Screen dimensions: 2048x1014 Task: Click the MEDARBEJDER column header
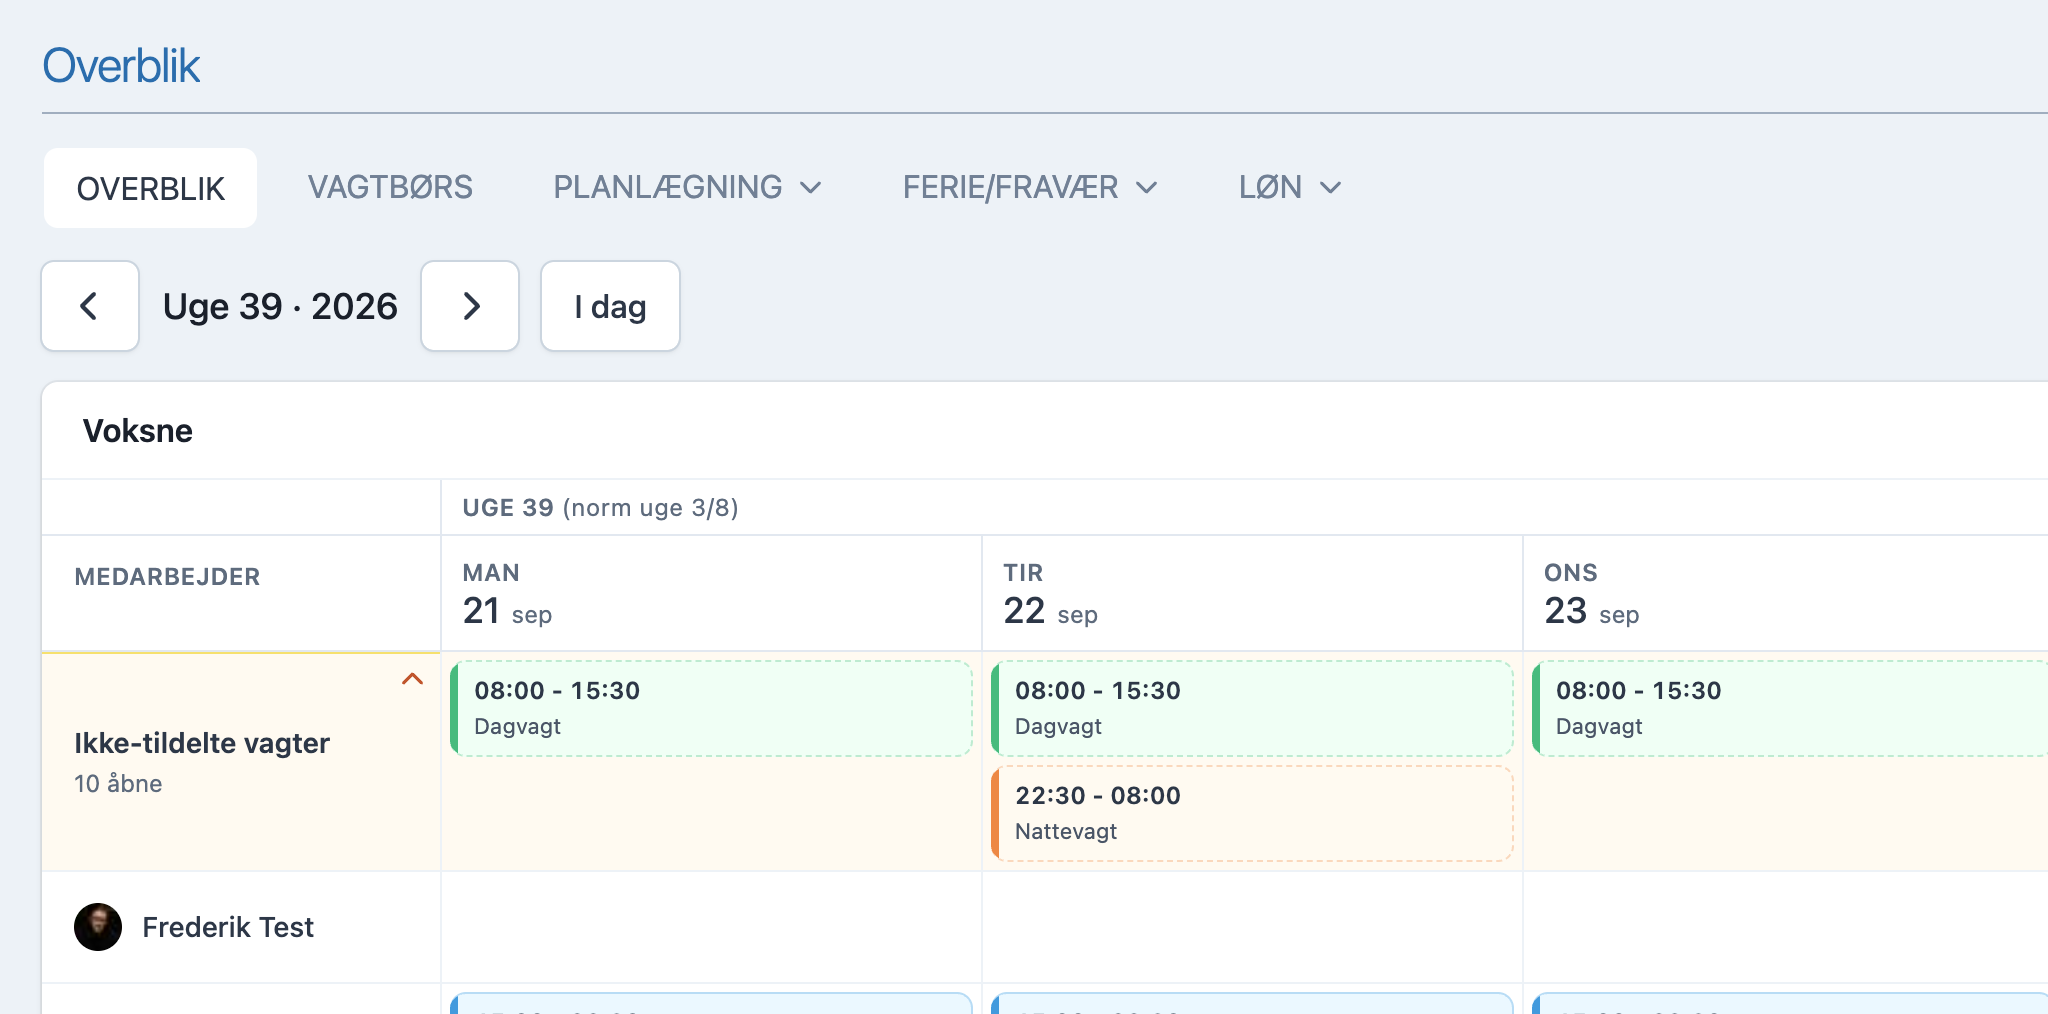(x=167, y=577)
